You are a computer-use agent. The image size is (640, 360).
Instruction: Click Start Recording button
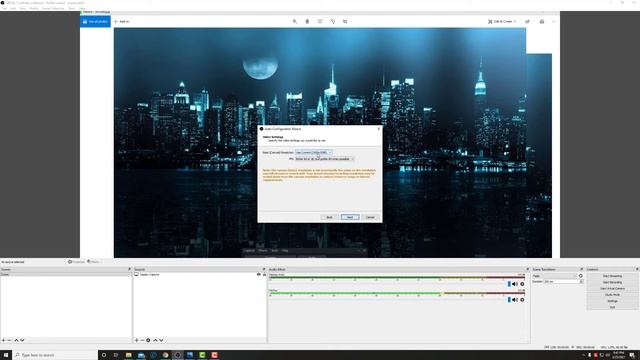tap(612, 282)
